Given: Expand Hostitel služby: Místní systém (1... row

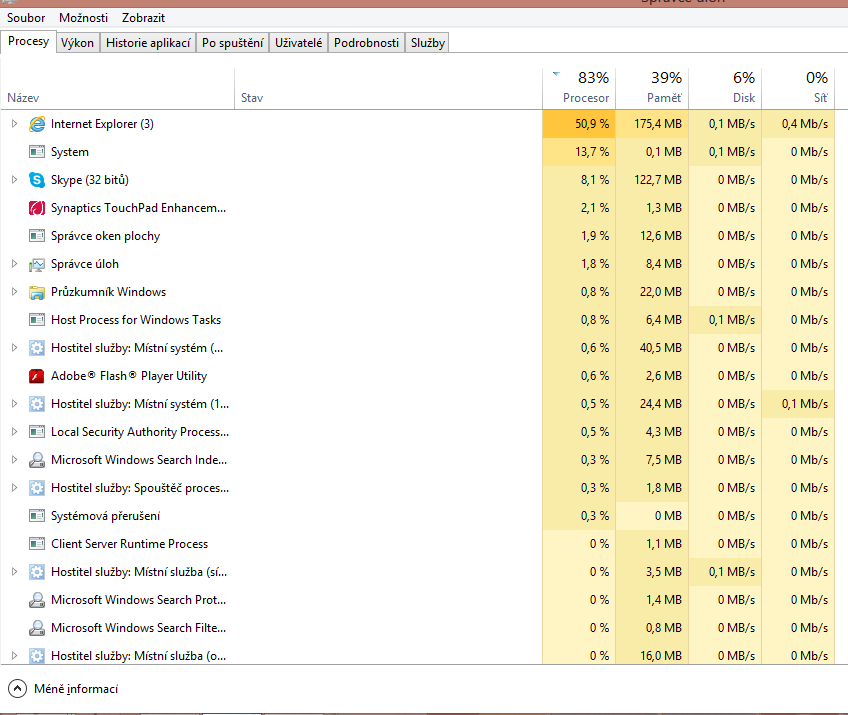Looking at the screenshot, I should point(14,404).
